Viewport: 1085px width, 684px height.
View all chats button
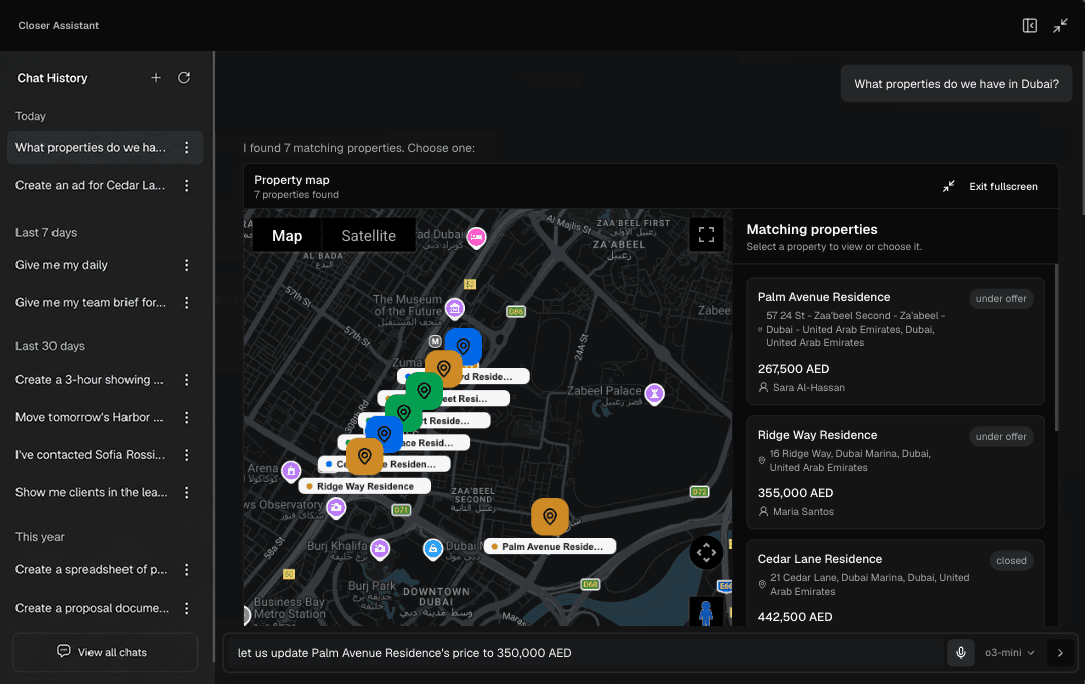point(105,652)
